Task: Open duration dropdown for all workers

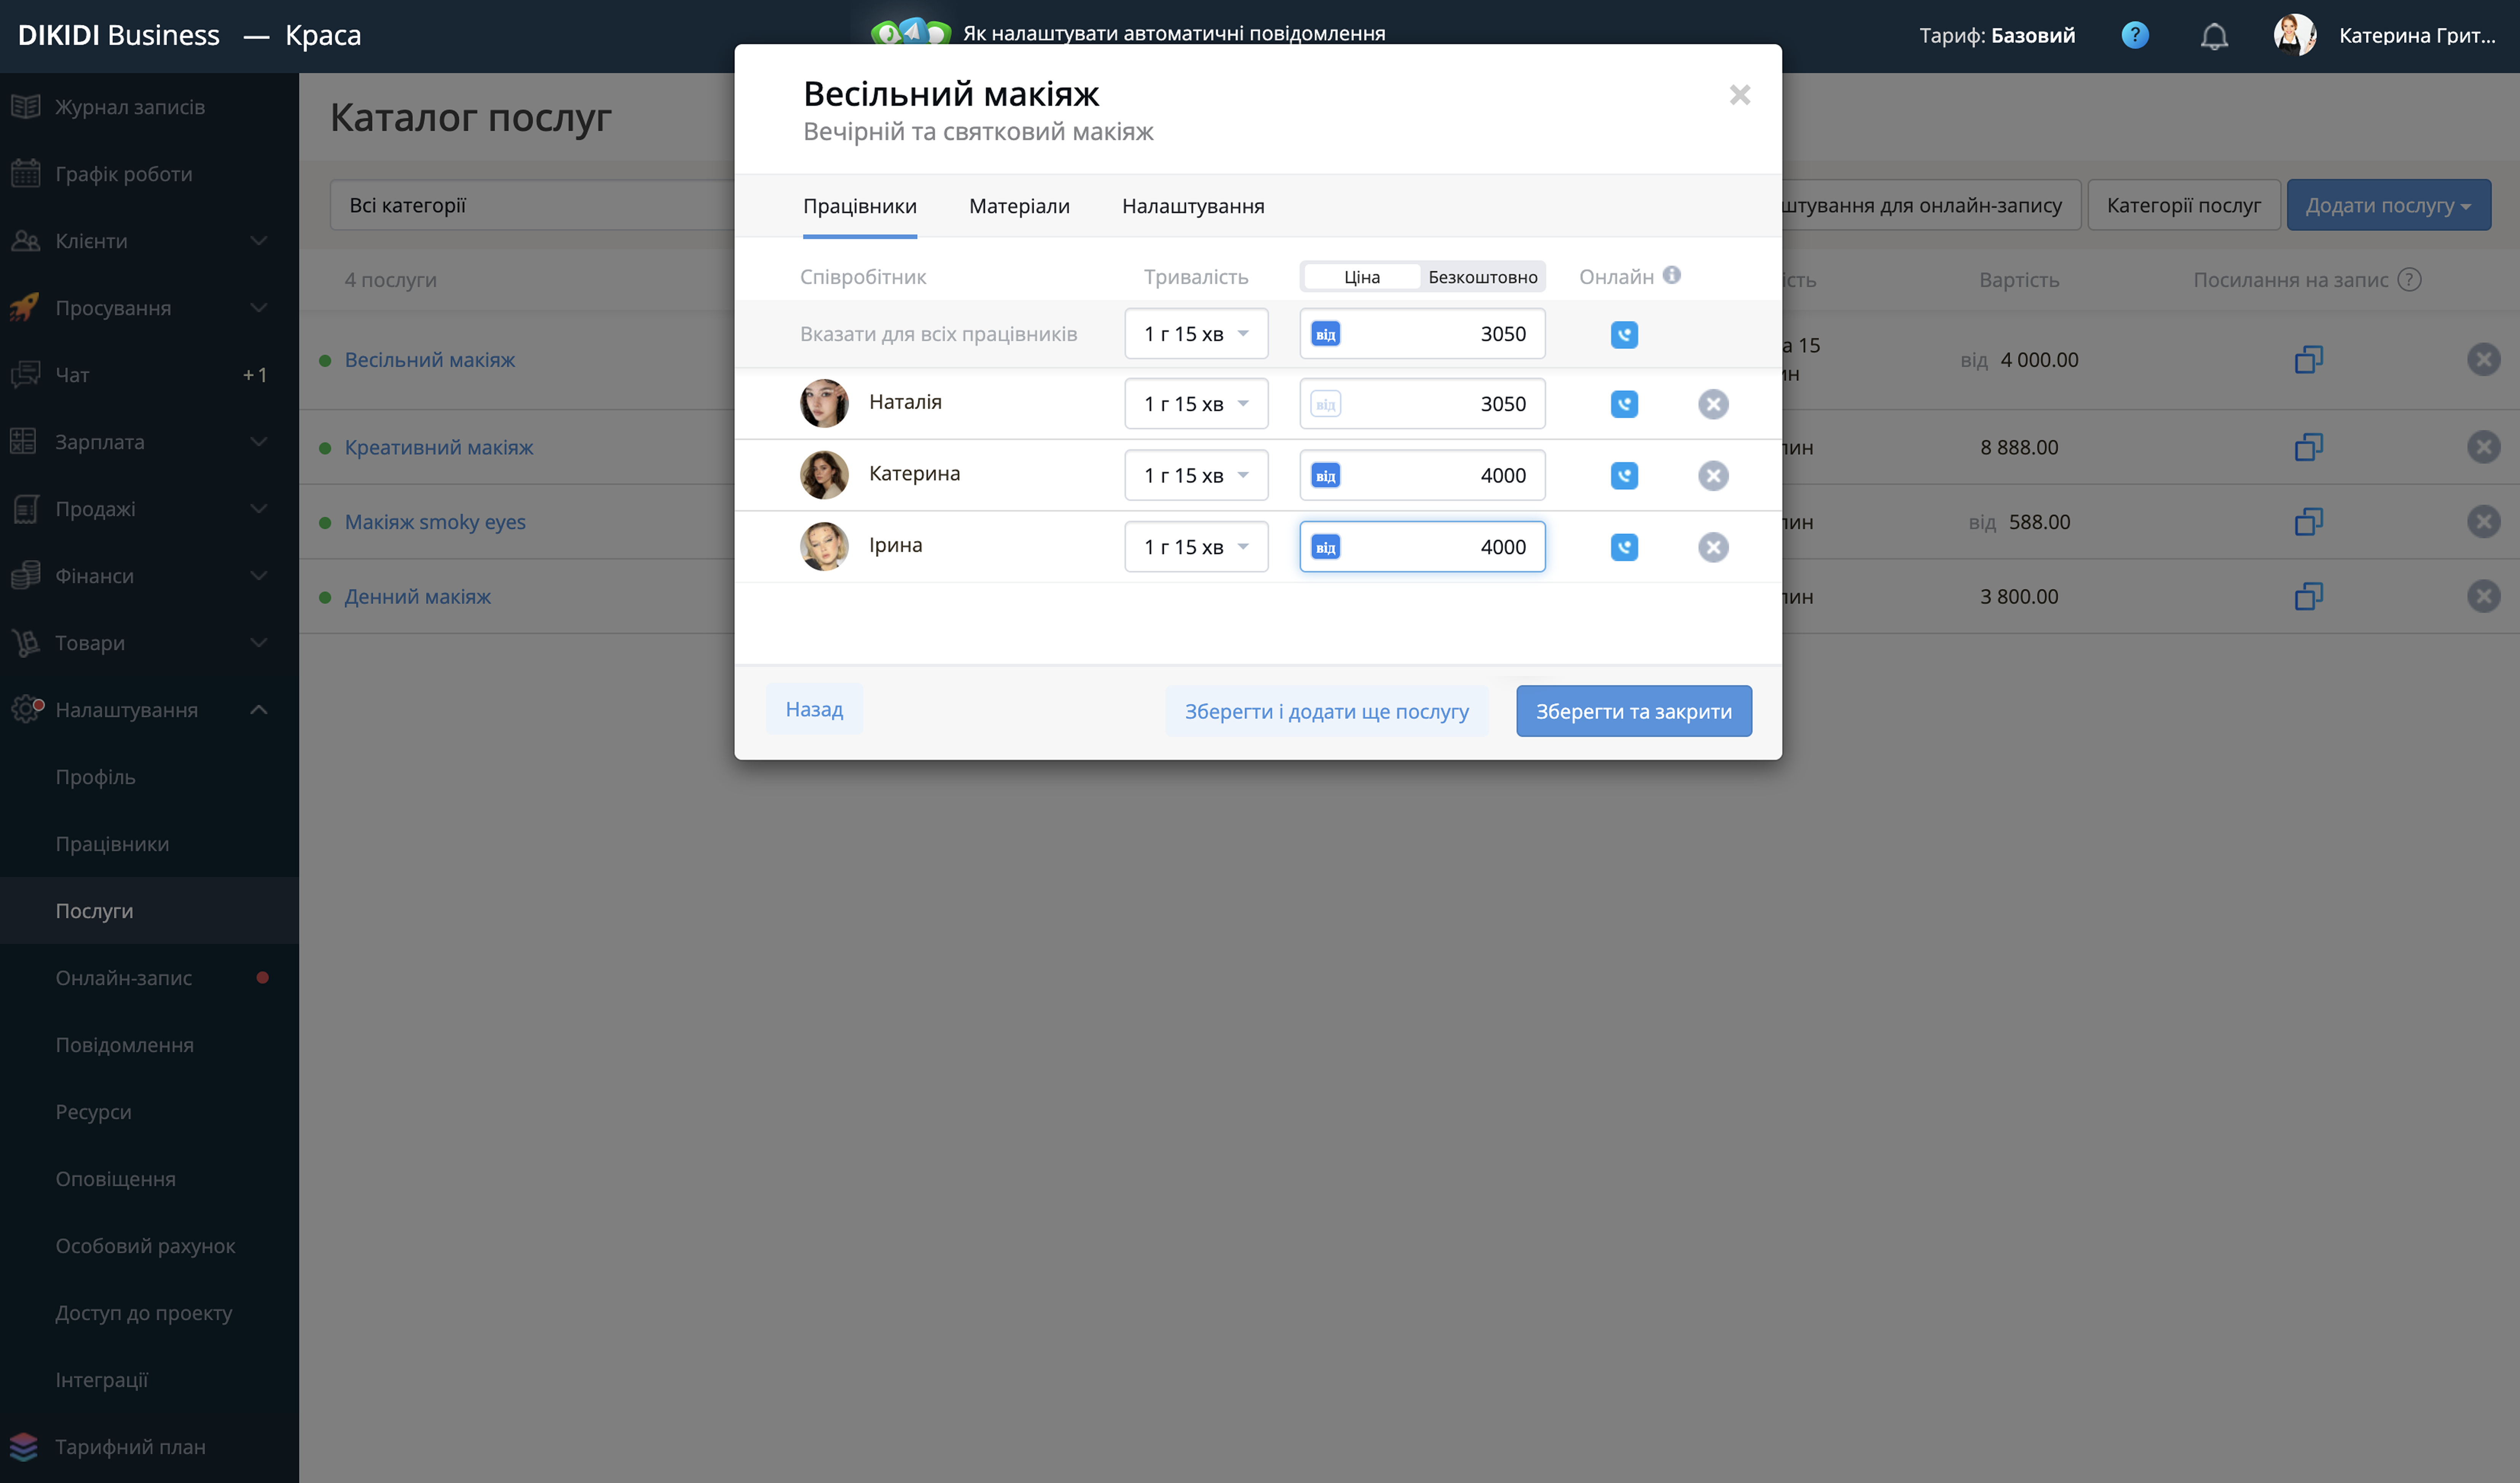Action: [1196, 334]
